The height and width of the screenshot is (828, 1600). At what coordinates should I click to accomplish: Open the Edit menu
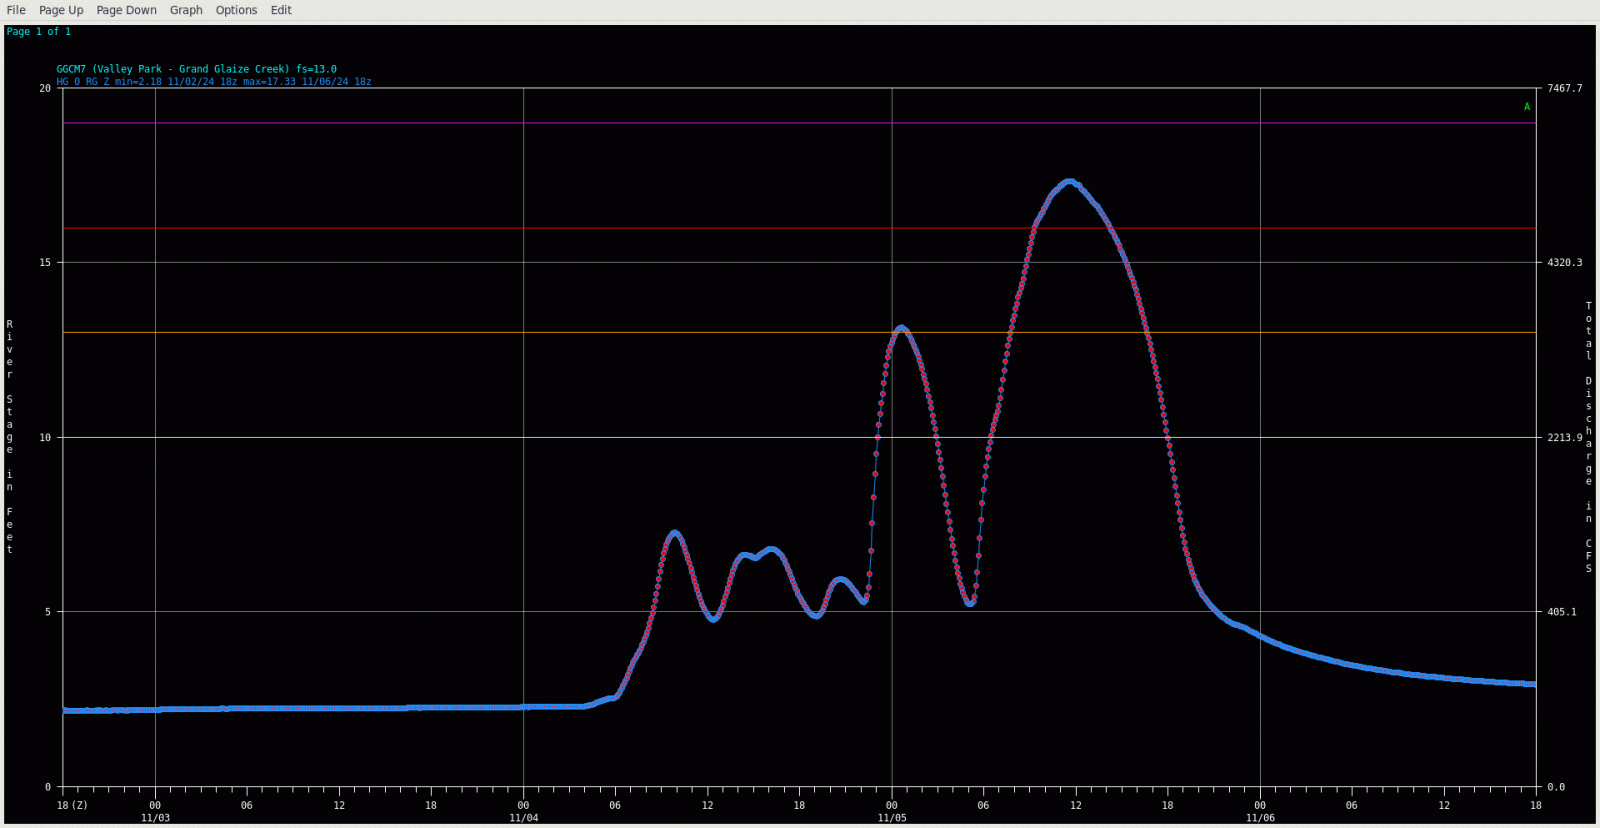(281, 10)
